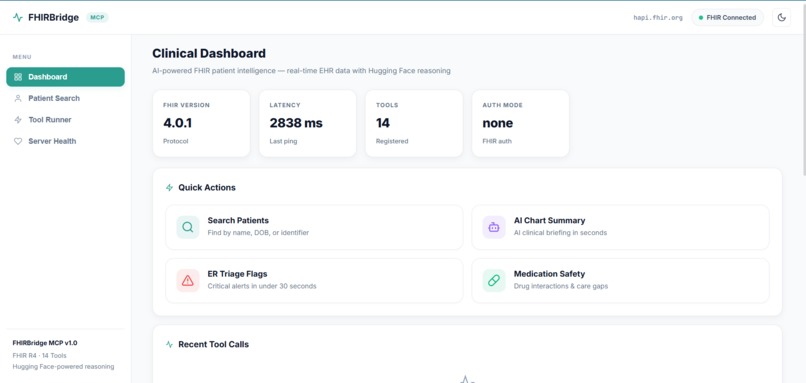Select the FHIR Version 4.0.1 card
806x383 pixels.
(202, 123)
